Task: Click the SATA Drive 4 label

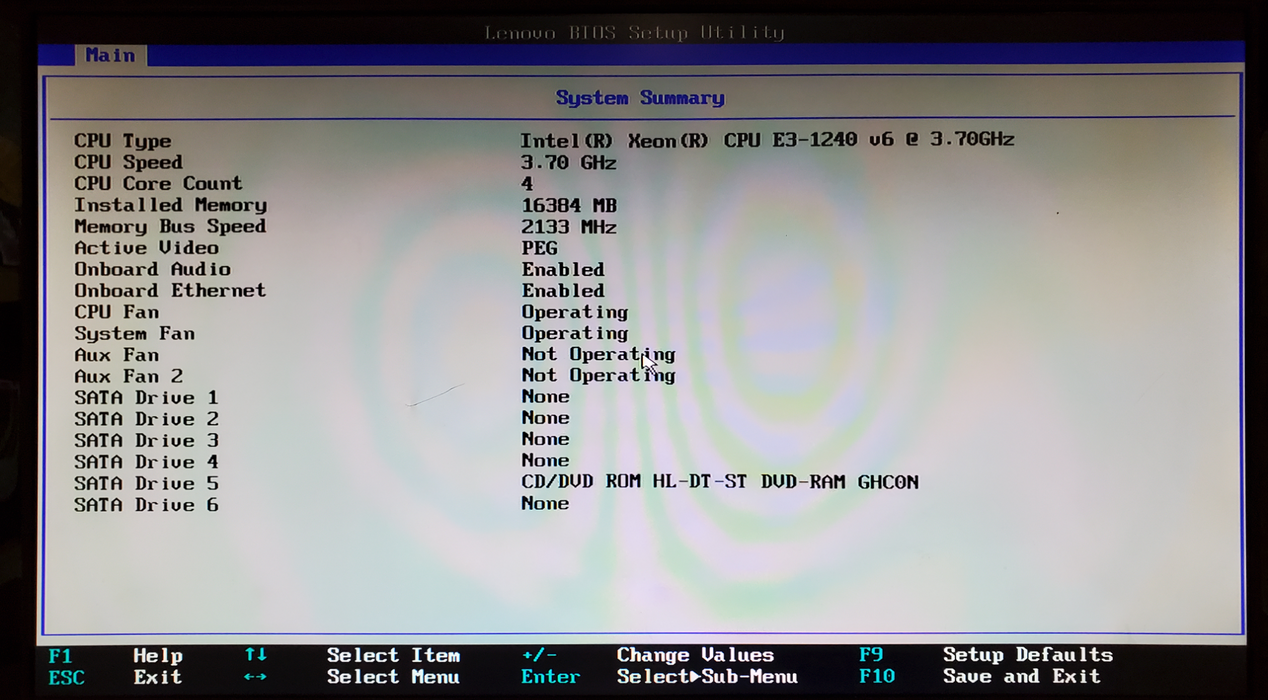Action: (146, 462)
